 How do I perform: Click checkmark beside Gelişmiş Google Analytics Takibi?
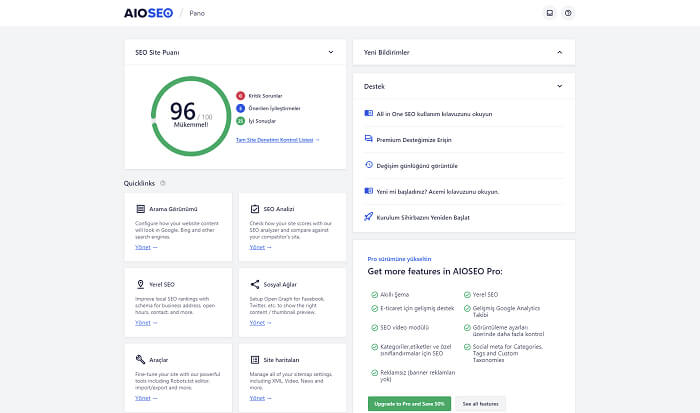pyautogui.click(x=467, y=309)
